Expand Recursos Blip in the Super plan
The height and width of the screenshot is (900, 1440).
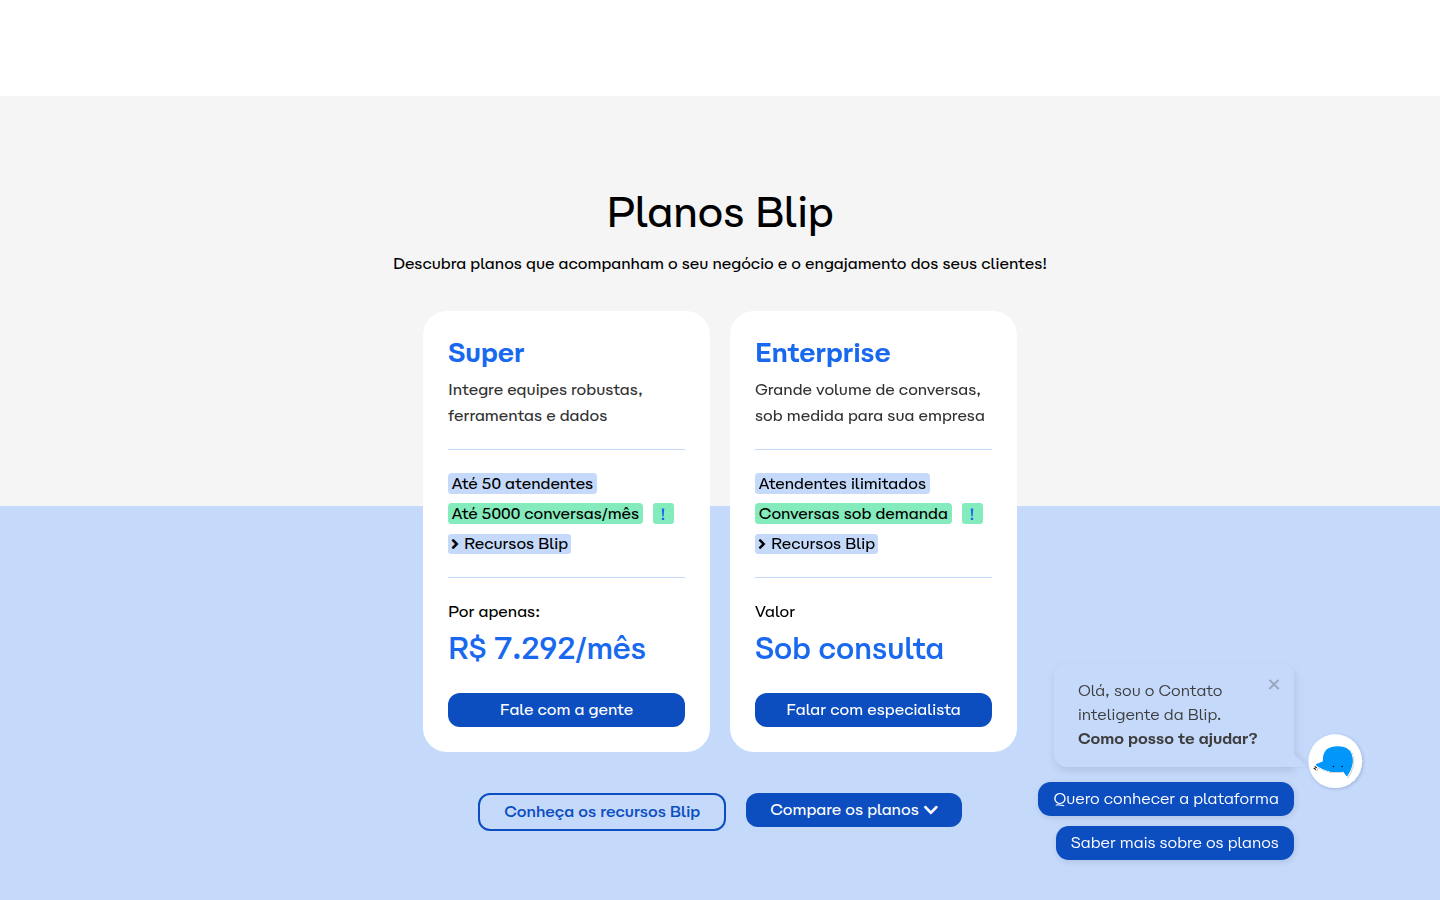pos(510,544)
